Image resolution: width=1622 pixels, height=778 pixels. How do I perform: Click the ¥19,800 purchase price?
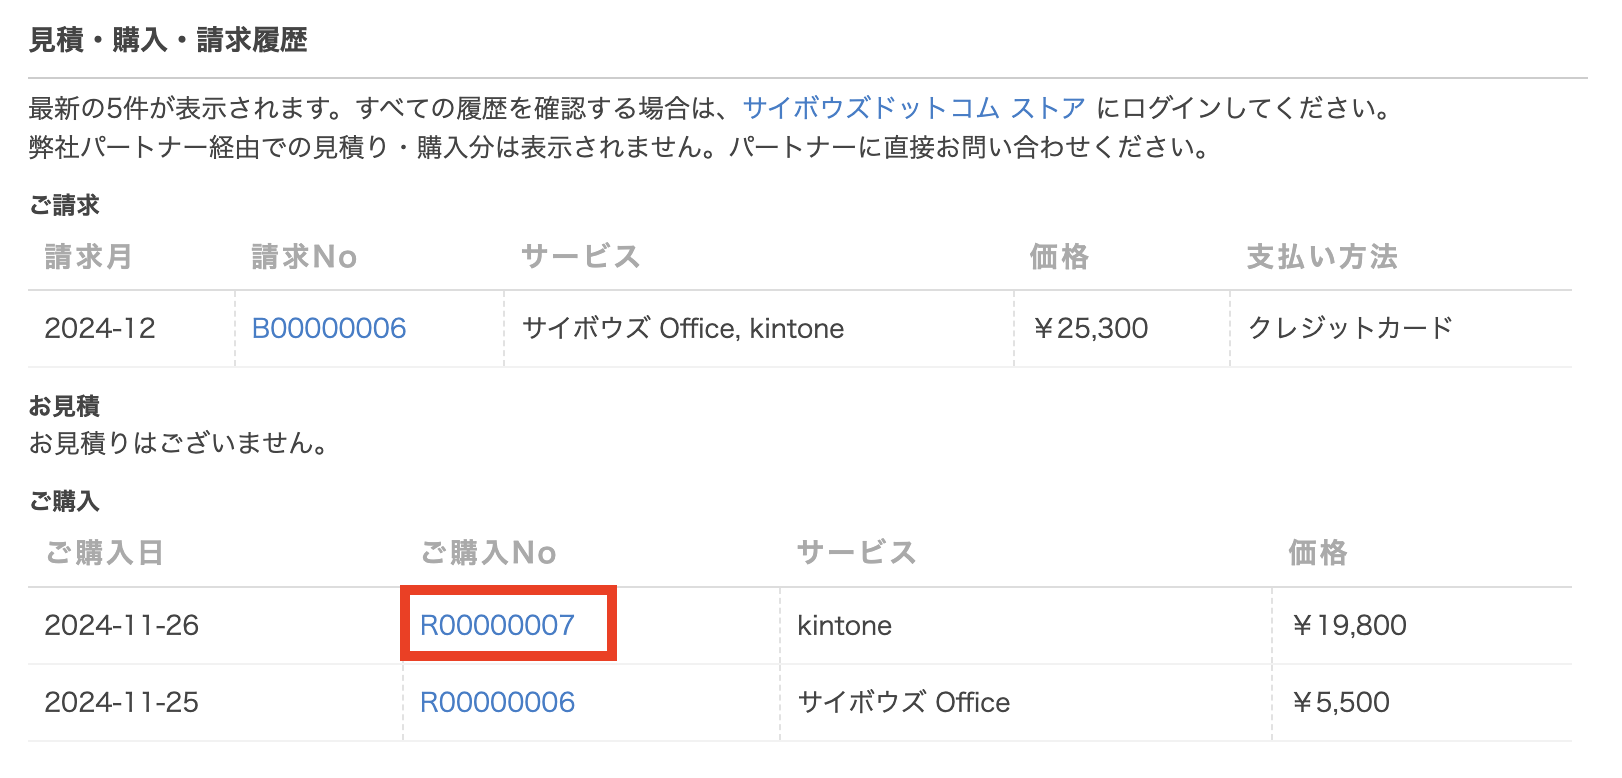pyautogui.click(x=1348, y=625)
